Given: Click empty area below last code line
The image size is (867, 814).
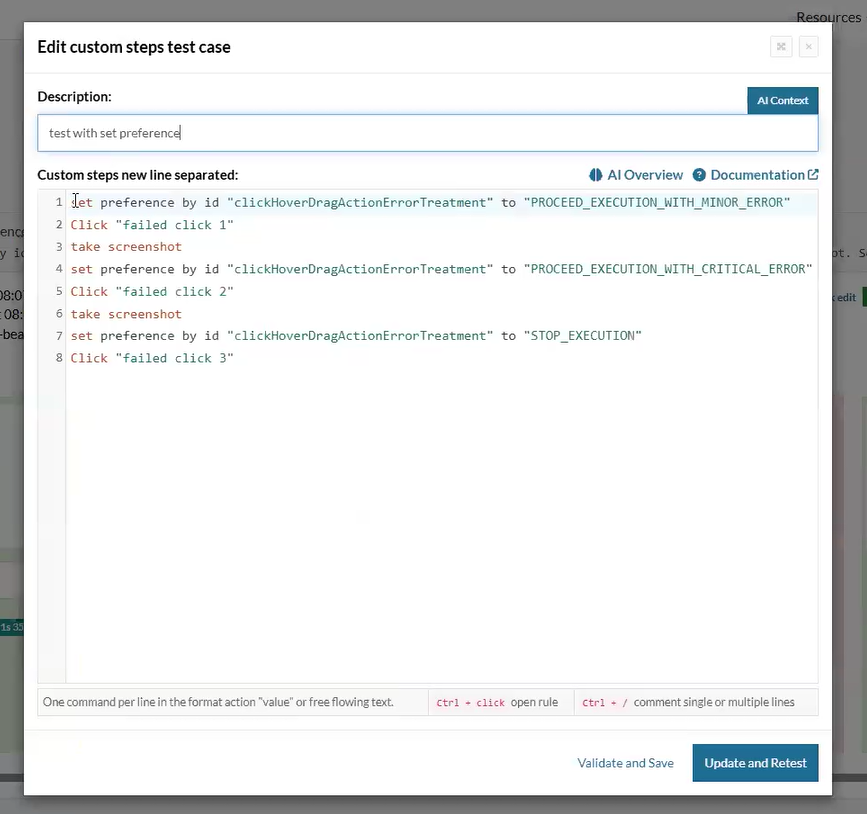Looking at the screenshot, I should click(x=440, y=520).
